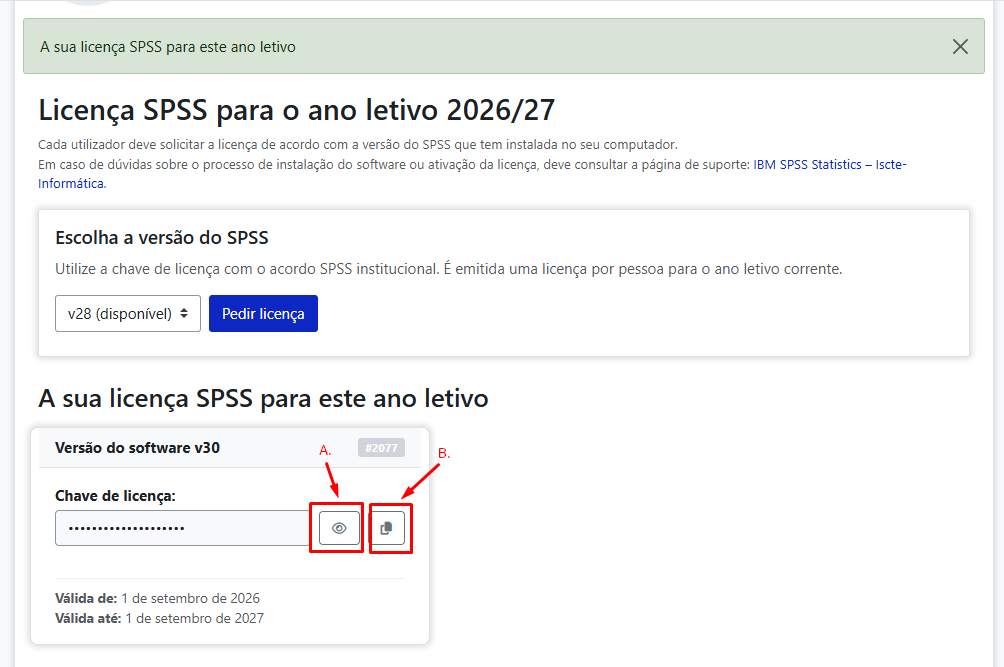Click the #2077 license badge

pyautogui.click(x=381, y=448)
